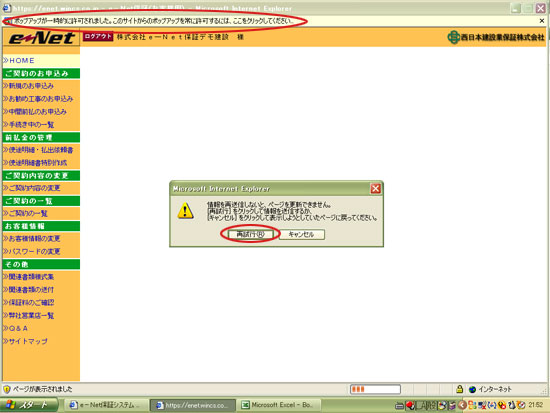Click the West Japan Construction company logo

(x=496, y=37)
